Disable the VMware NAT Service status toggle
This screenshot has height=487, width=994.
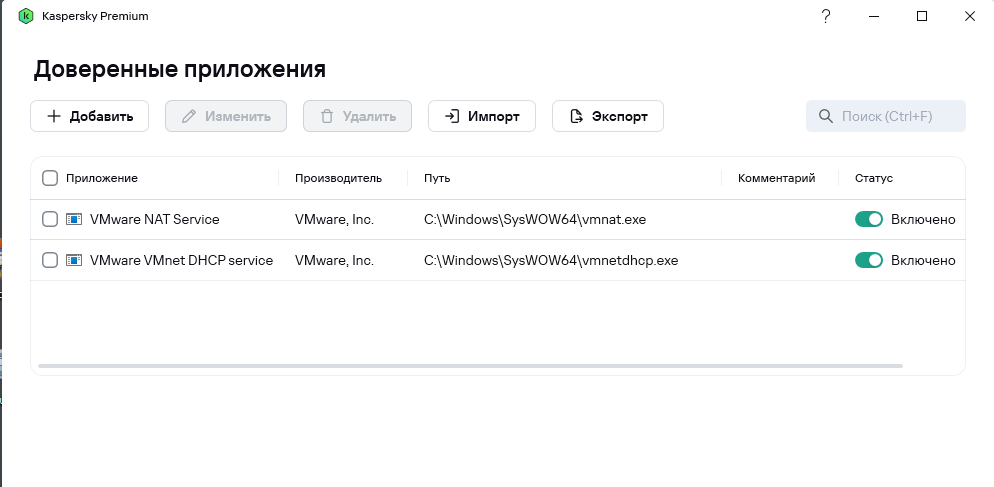[868, 219]
